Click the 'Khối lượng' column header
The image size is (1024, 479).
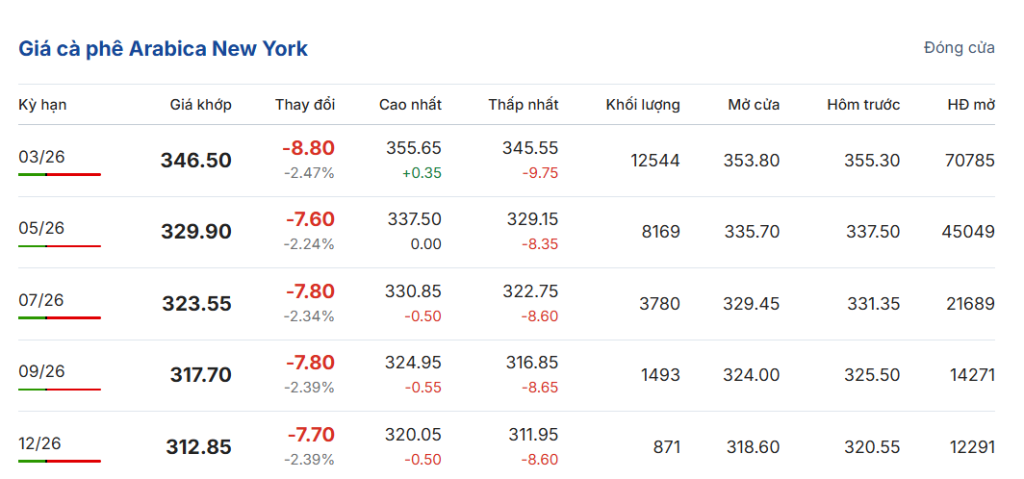(643, 105)
